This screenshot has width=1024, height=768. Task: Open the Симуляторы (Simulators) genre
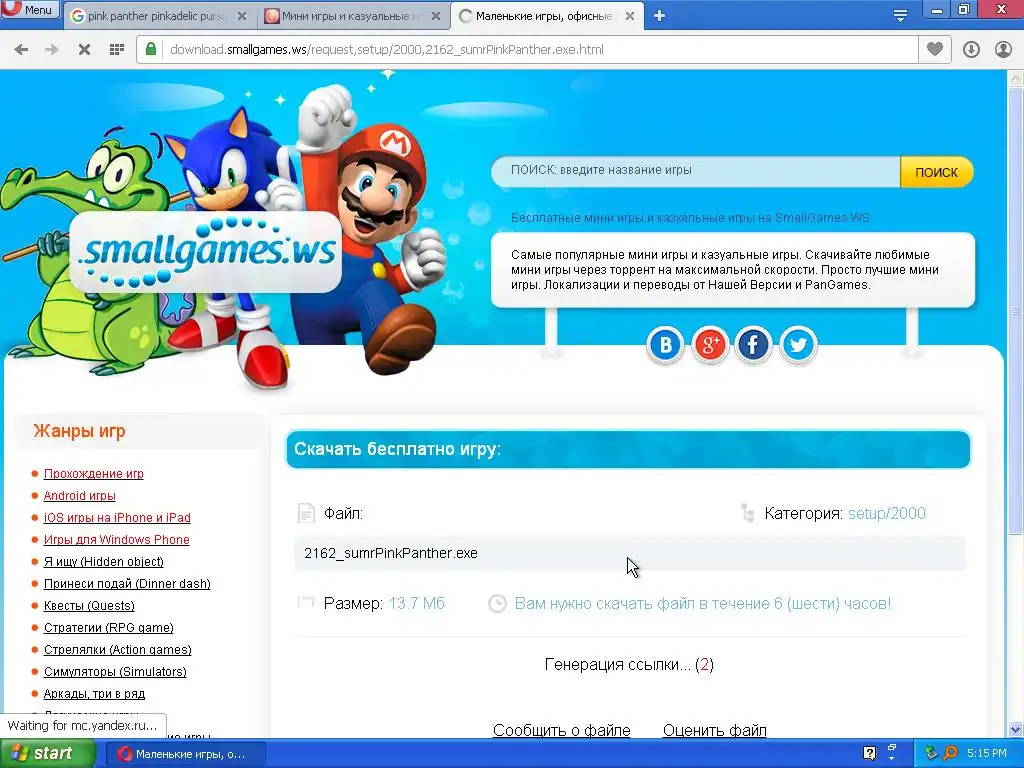pos(115,671)
